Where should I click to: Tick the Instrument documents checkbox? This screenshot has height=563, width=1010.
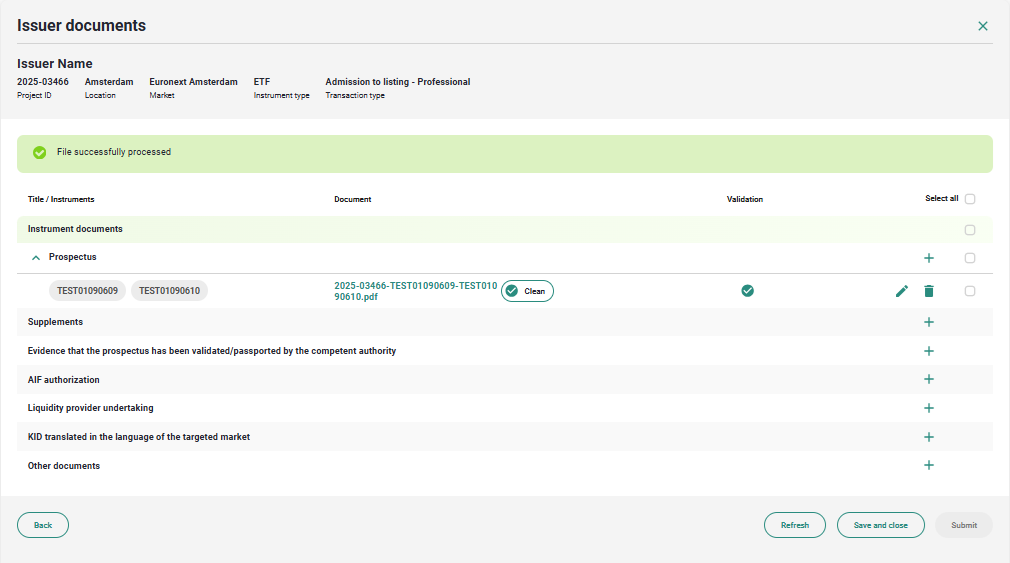pyautogui.click(x=970, y=230)
